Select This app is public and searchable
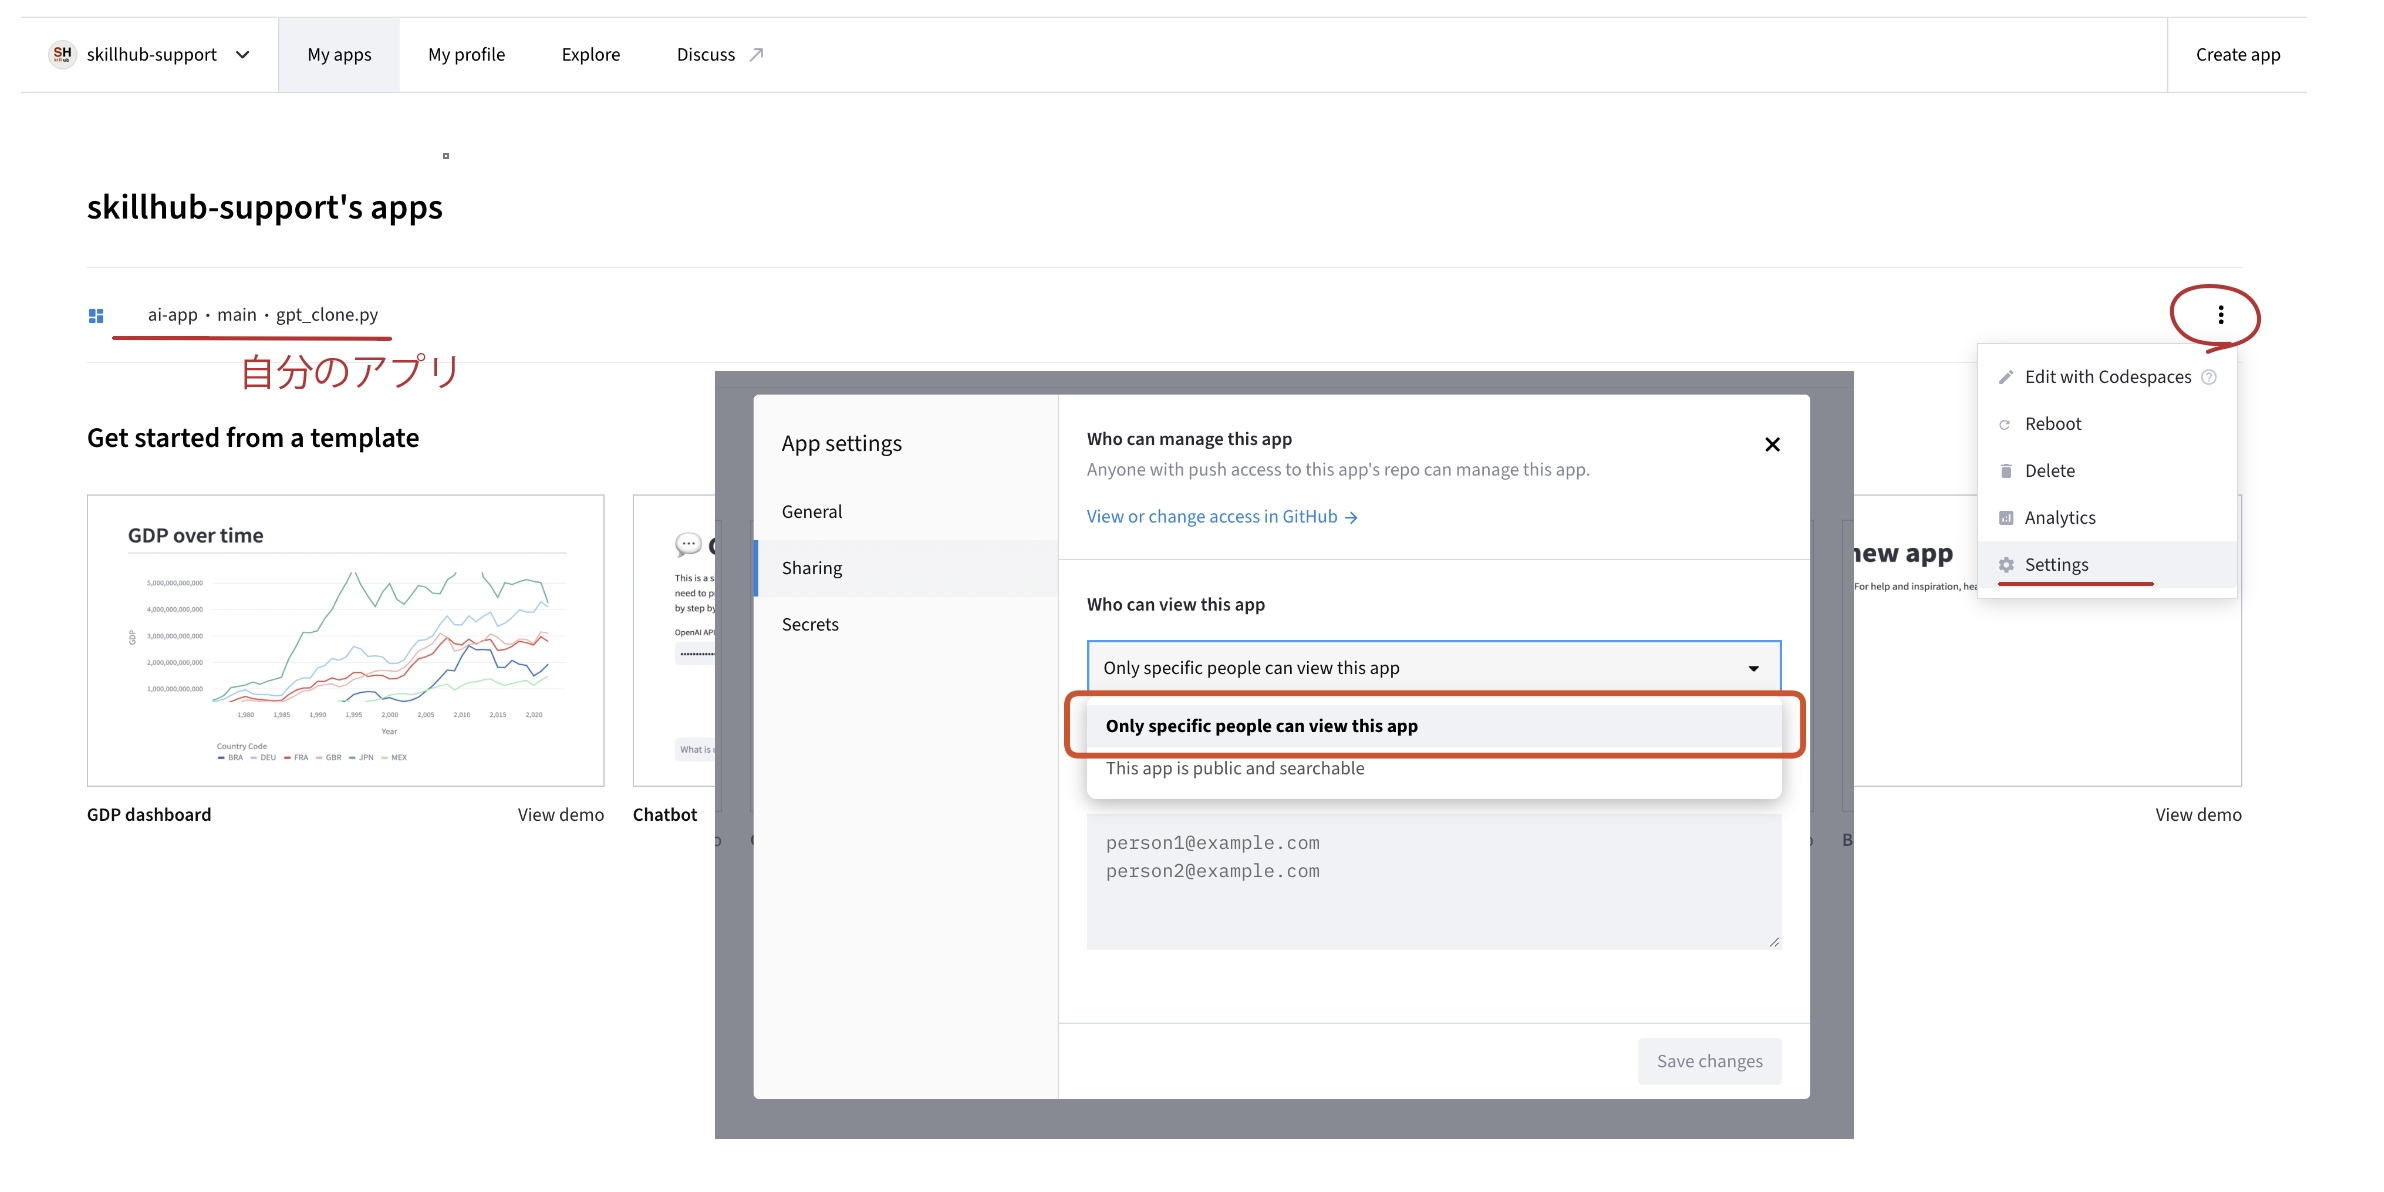2384x1192 pixels. pyautogui.click(x=1434, y=769)
